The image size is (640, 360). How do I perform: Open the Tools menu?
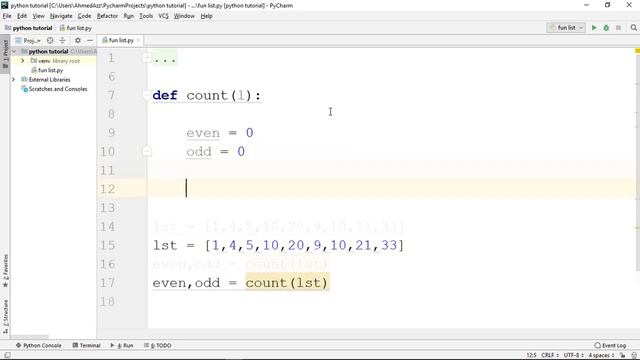(146, 16)
